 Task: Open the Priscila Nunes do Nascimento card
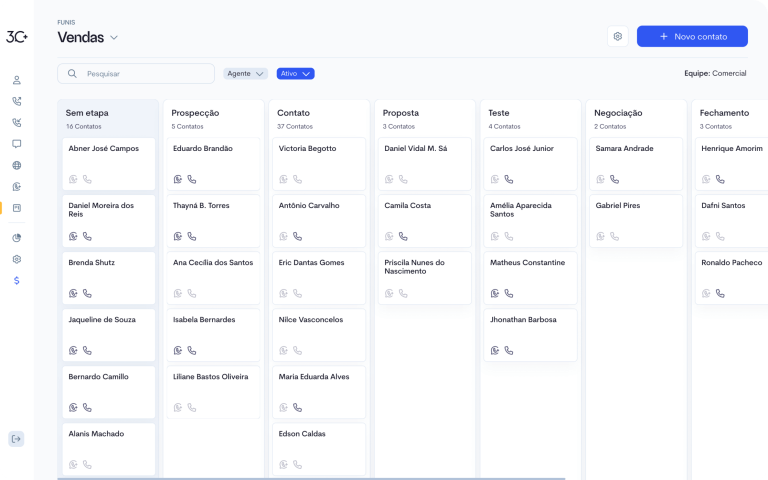[425, 278]
